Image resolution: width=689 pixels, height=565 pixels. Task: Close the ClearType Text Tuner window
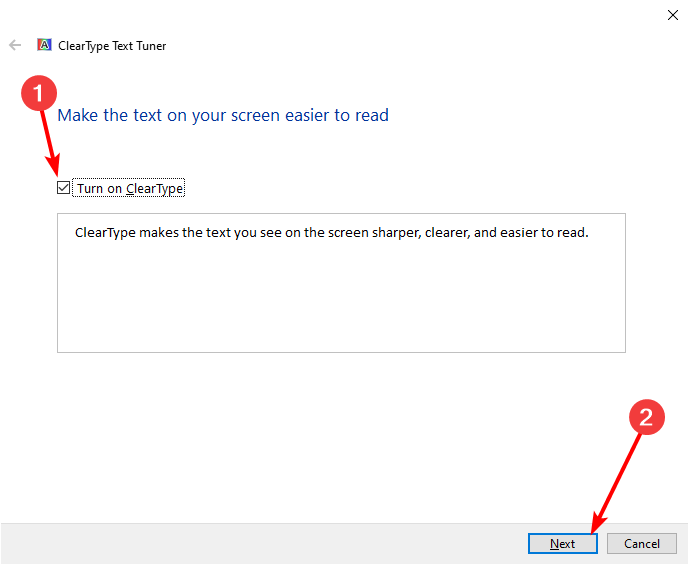point(672,15)
